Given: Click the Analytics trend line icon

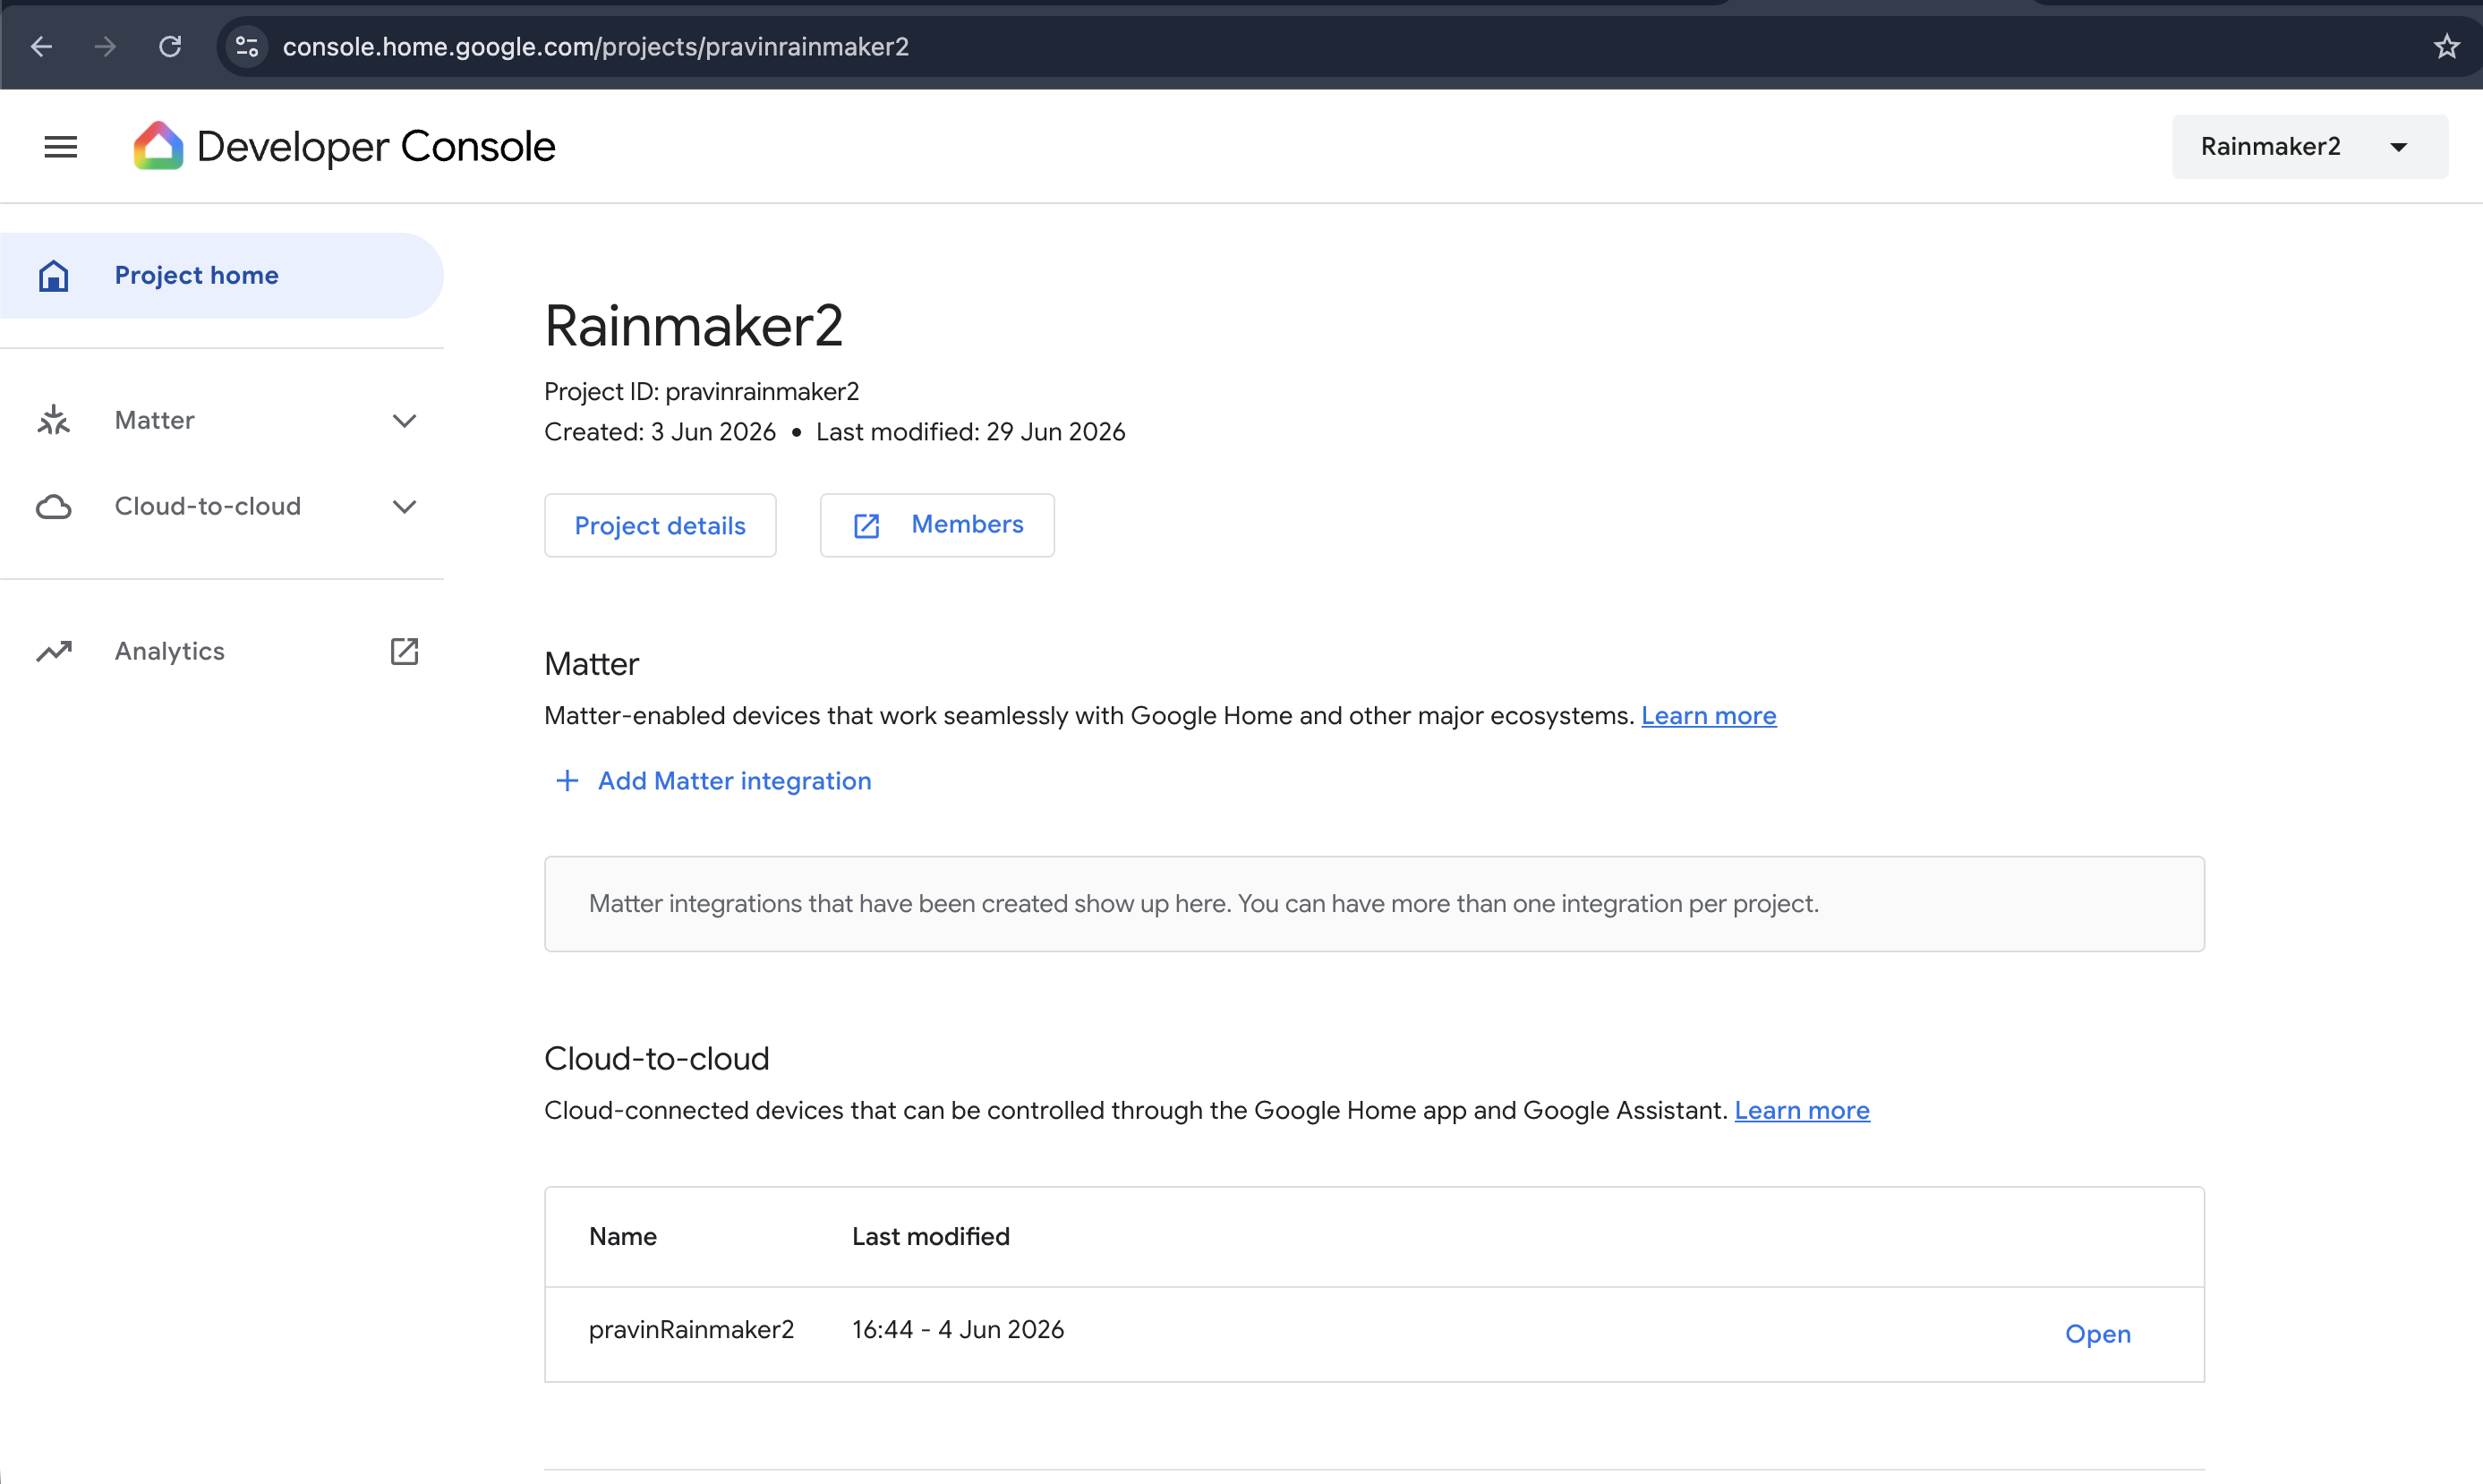Looking at the screenshot, I should point(54,651).
